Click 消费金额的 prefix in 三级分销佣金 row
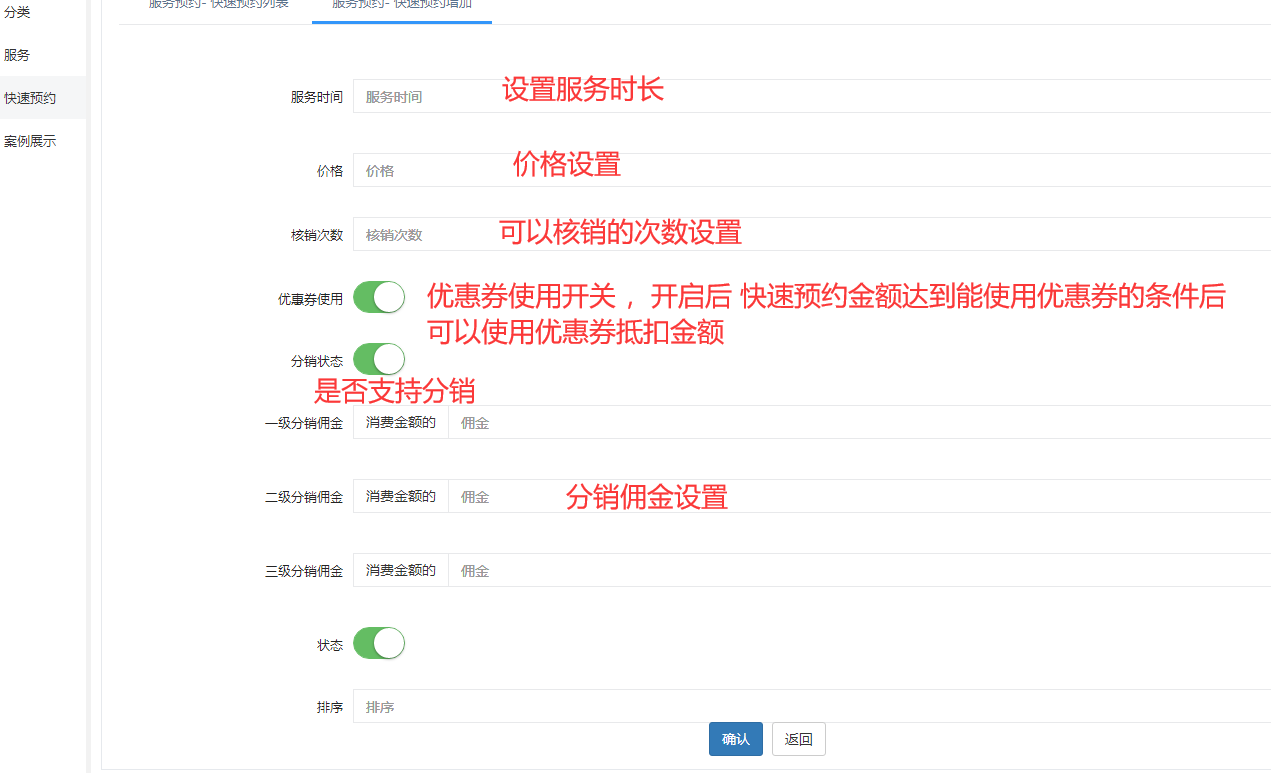 click(401, 571)
